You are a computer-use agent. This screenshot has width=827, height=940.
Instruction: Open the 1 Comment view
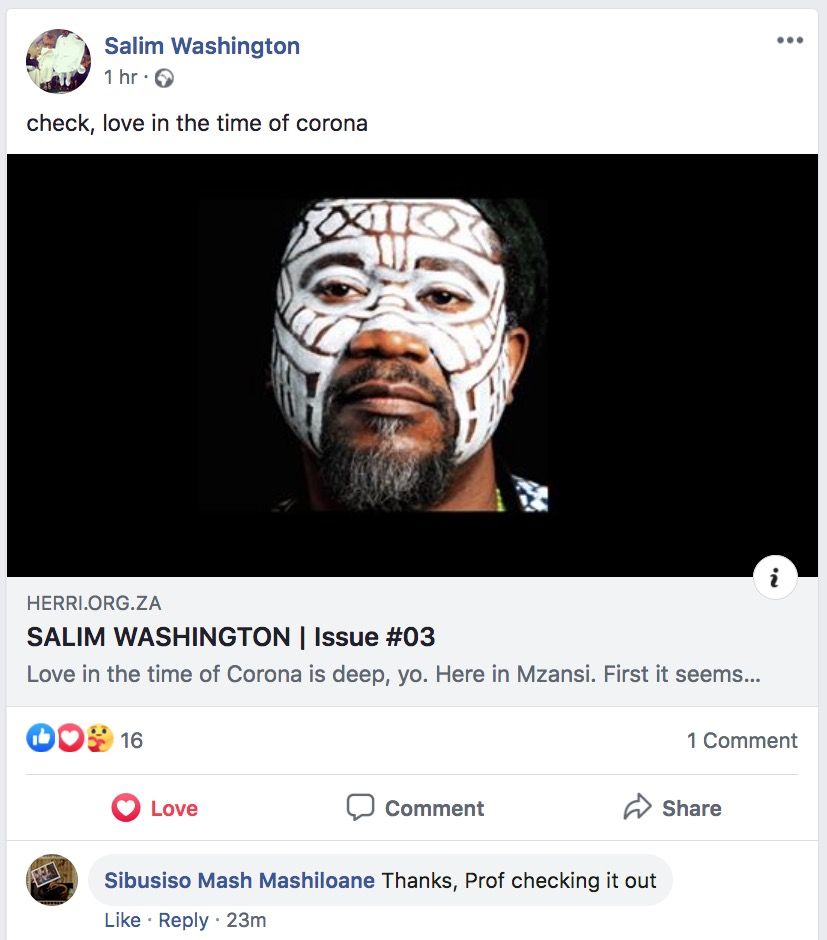742,740
